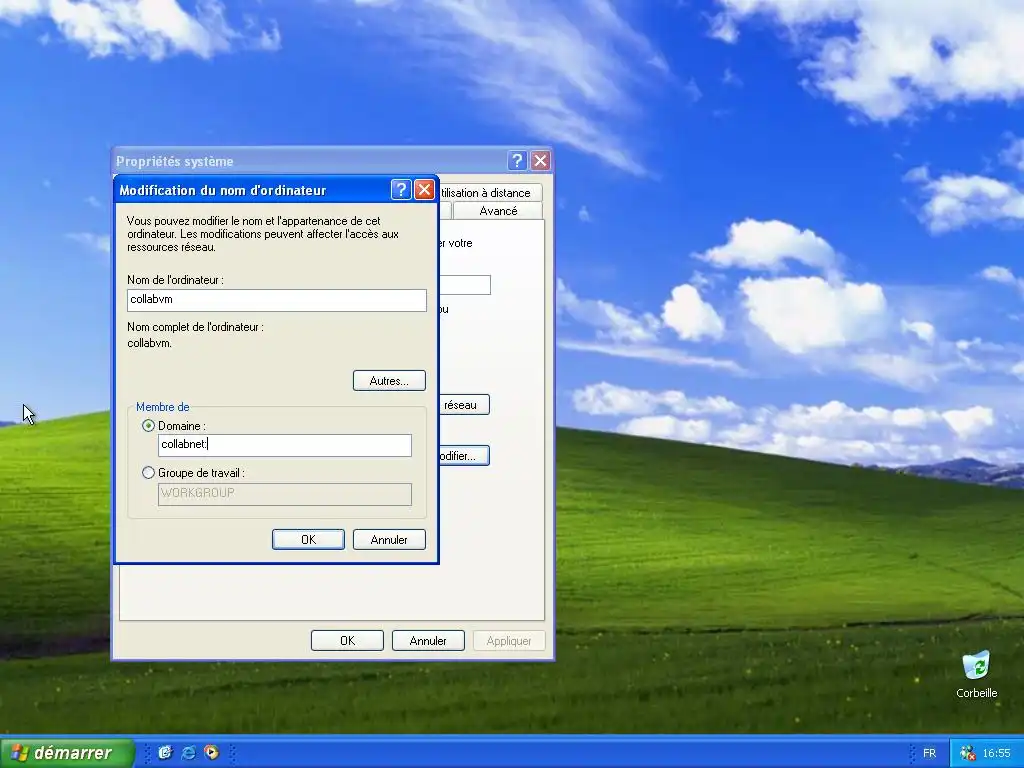Click the taskbar clock showing 16:55
The height and width of the screenshot is (768, 1024).
[996, 754]
